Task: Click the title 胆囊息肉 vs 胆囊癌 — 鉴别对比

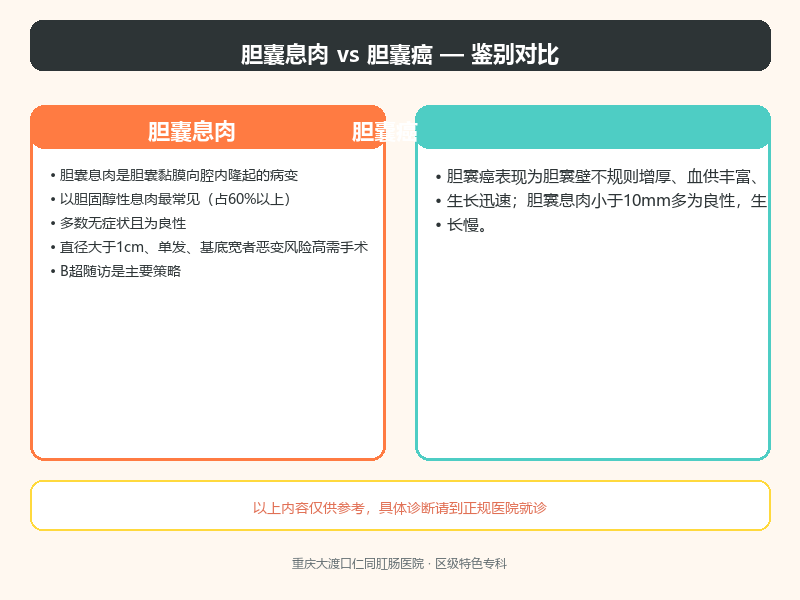Action: click(399, 55)
